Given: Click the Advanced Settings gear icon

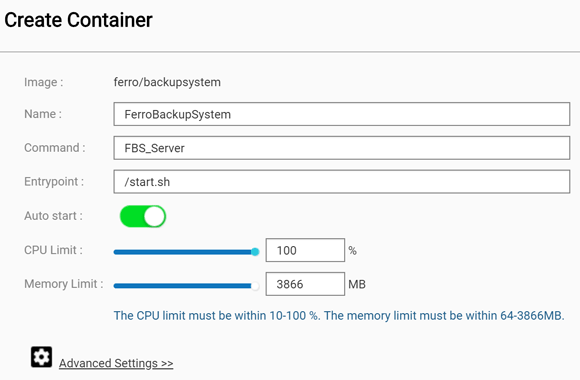Looking at the screenshot, I should [x=41, y=357].
